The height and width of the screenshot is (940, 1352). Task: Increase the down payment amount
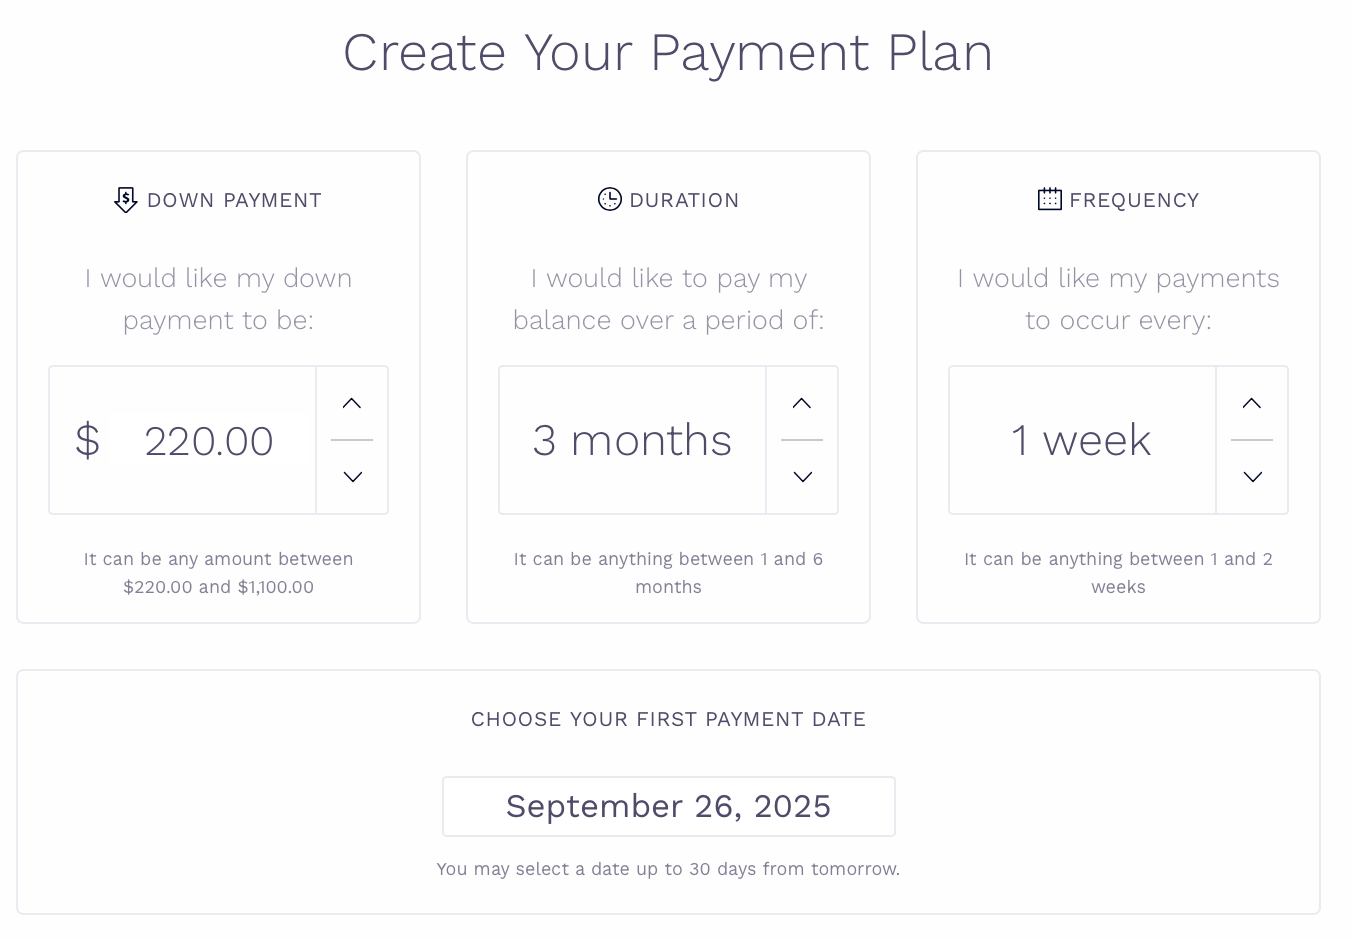coord(352,404)
